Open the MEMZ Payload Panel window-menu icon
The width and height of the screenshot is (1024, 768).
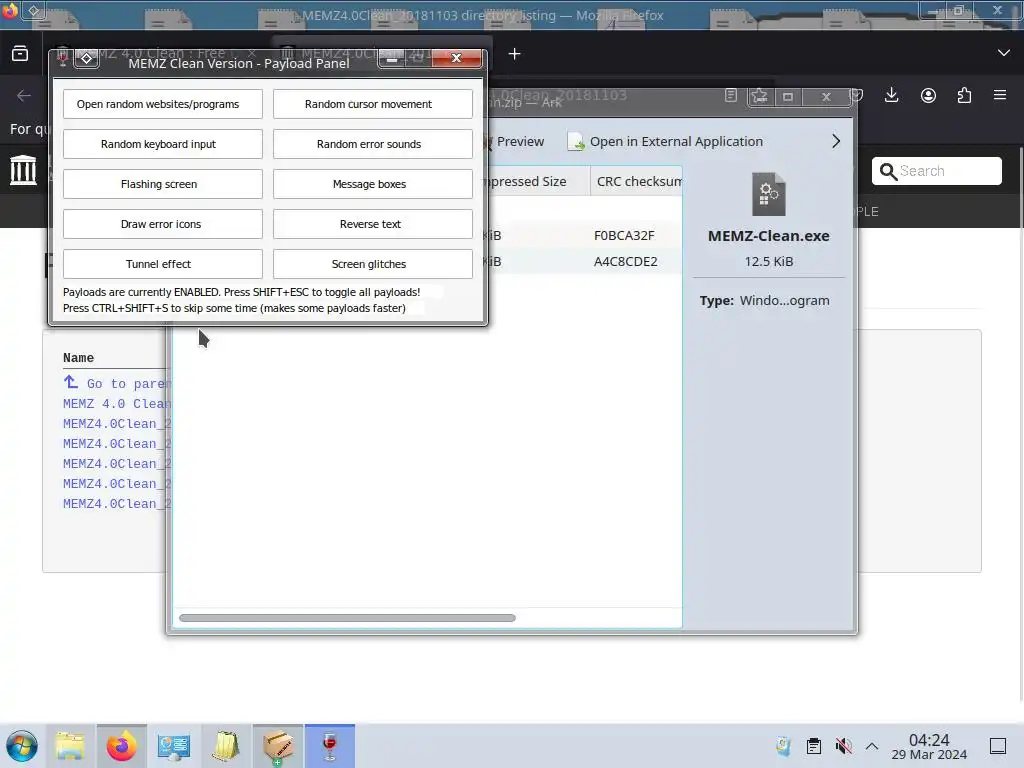(x=86, y=58)
